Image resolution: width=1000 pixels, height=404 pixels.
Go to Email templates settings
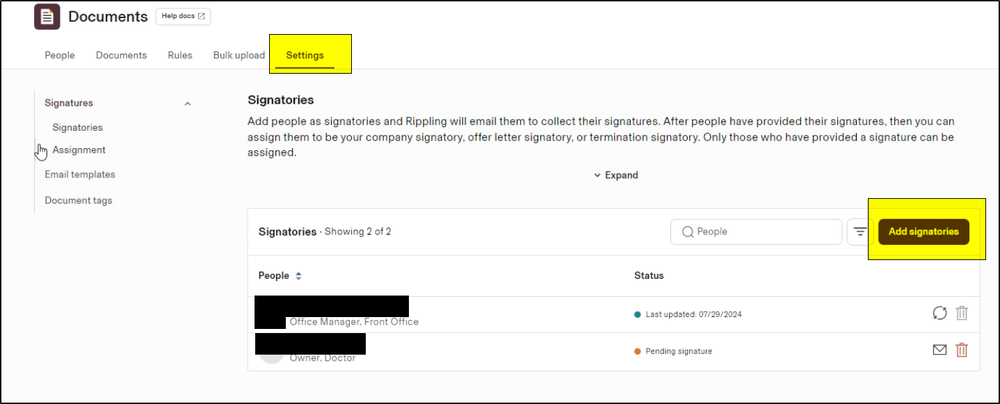point(80,174)
